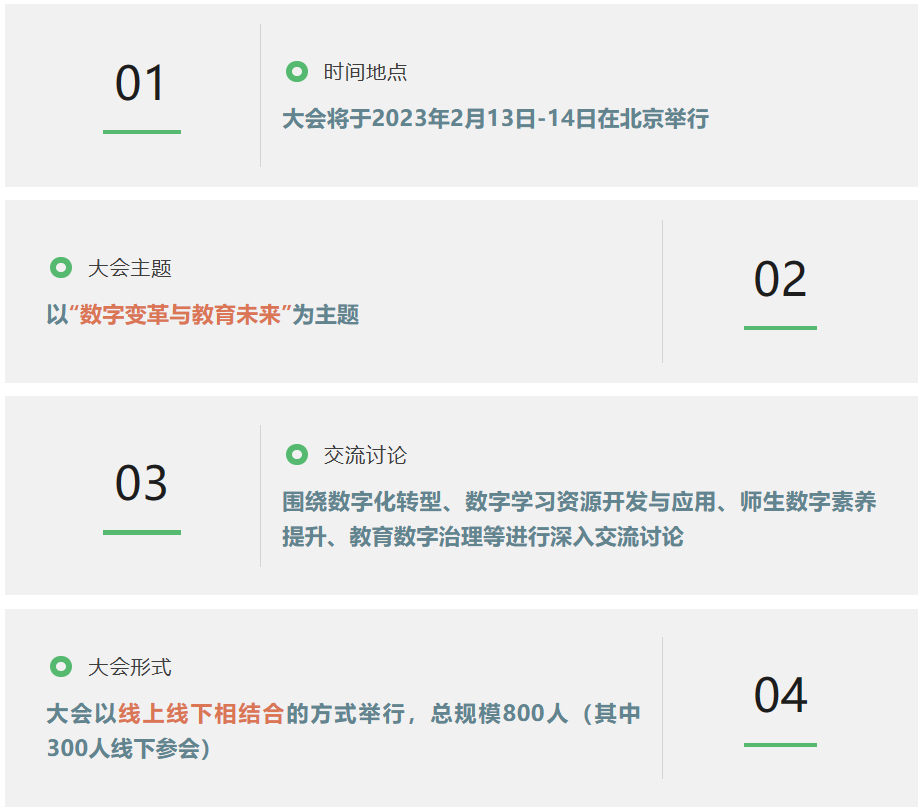Click the green circle icon beside 大会形式
Screen dimensions: 923x812
[x=61, y=667]
